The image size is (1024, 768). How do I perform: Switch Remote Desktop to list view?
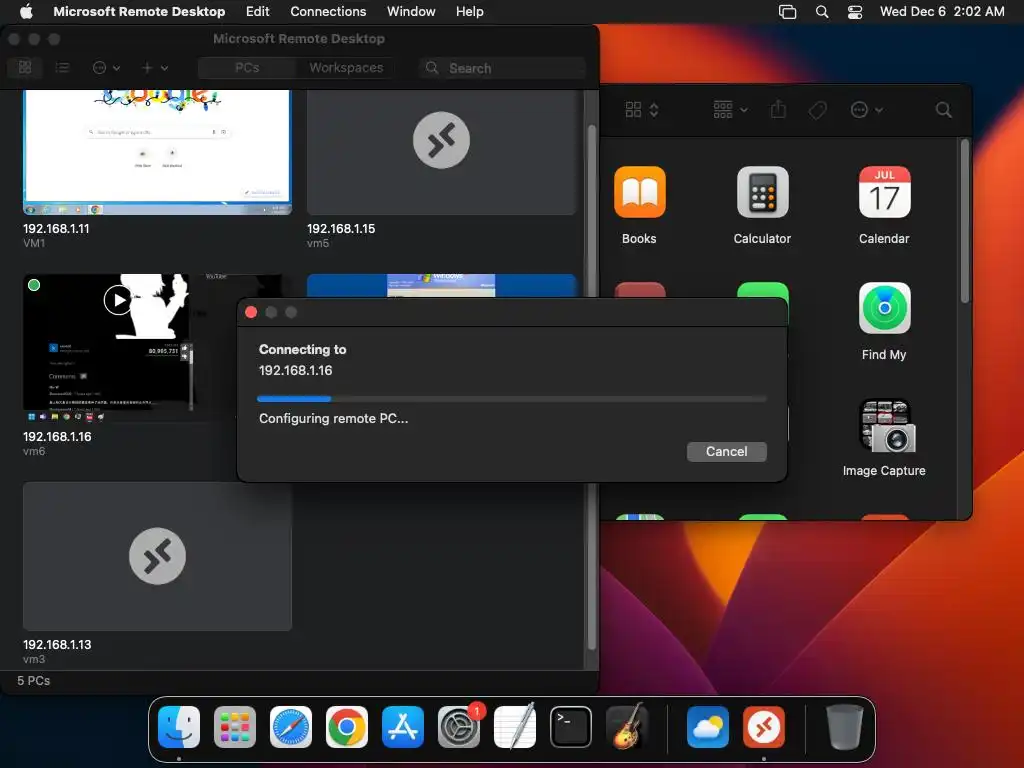pos(62,67)
